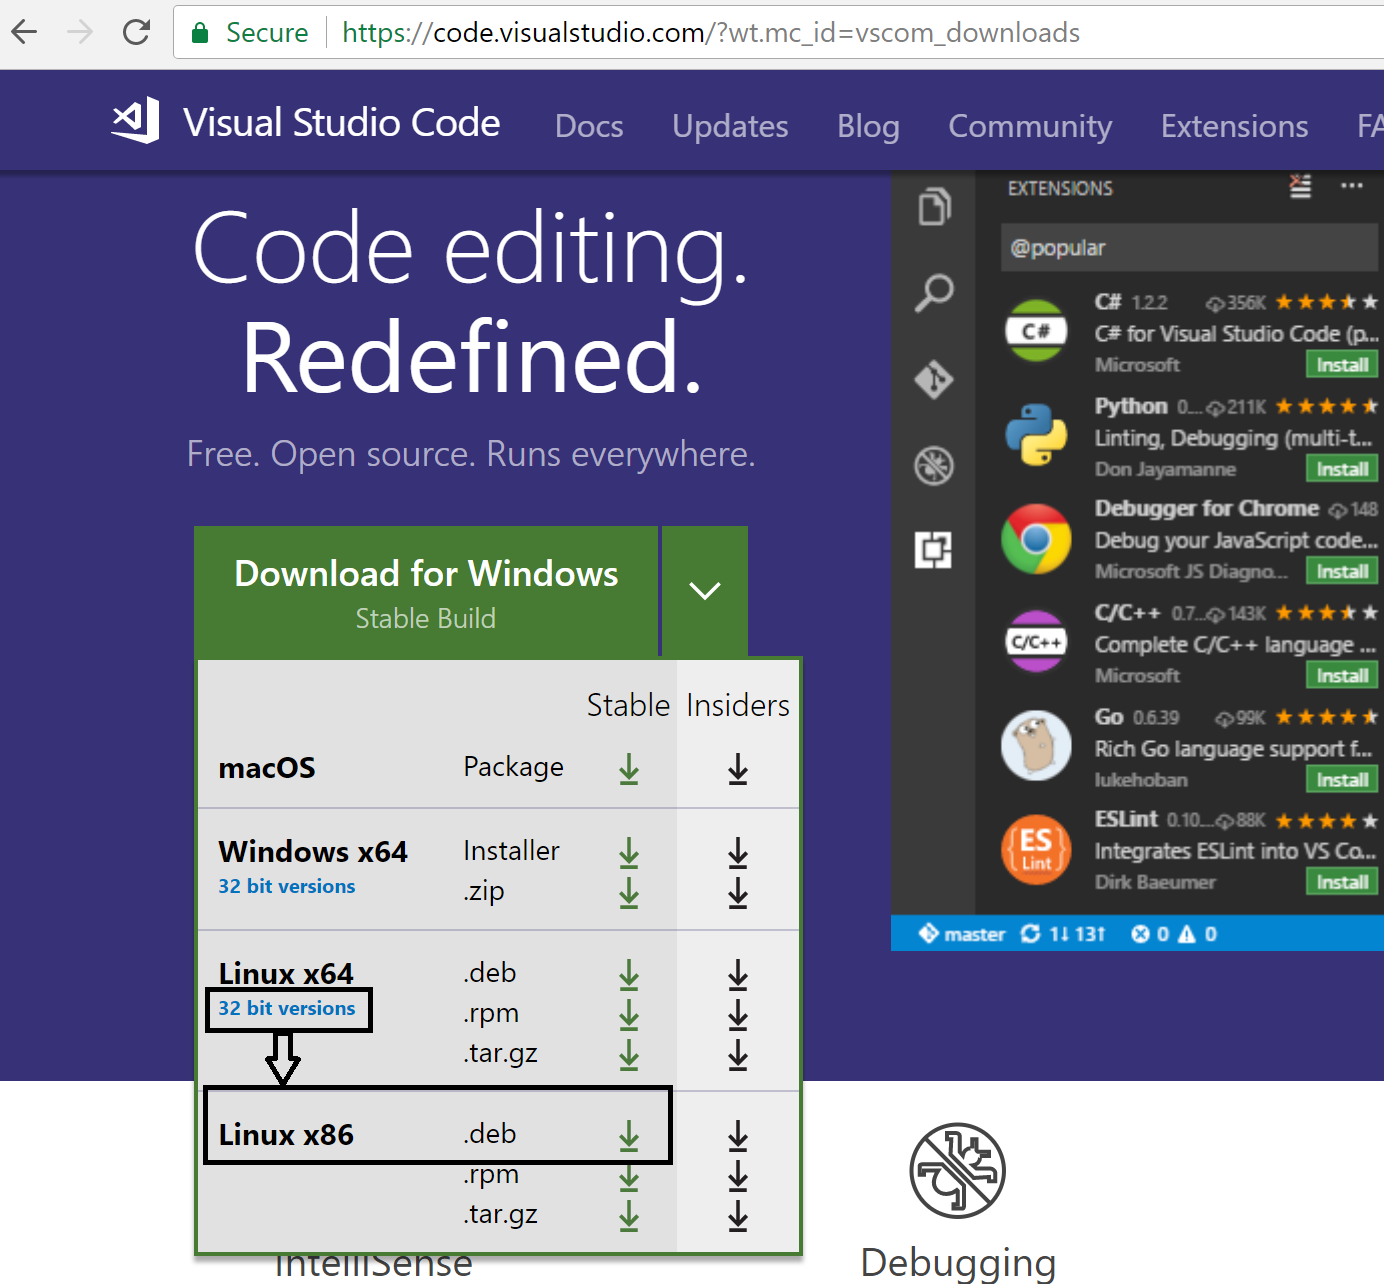The height and width of the screenshot is (1284, 1384).
Task: Download Windows x64 Installer Insiders build
Action: pos(738,852)
